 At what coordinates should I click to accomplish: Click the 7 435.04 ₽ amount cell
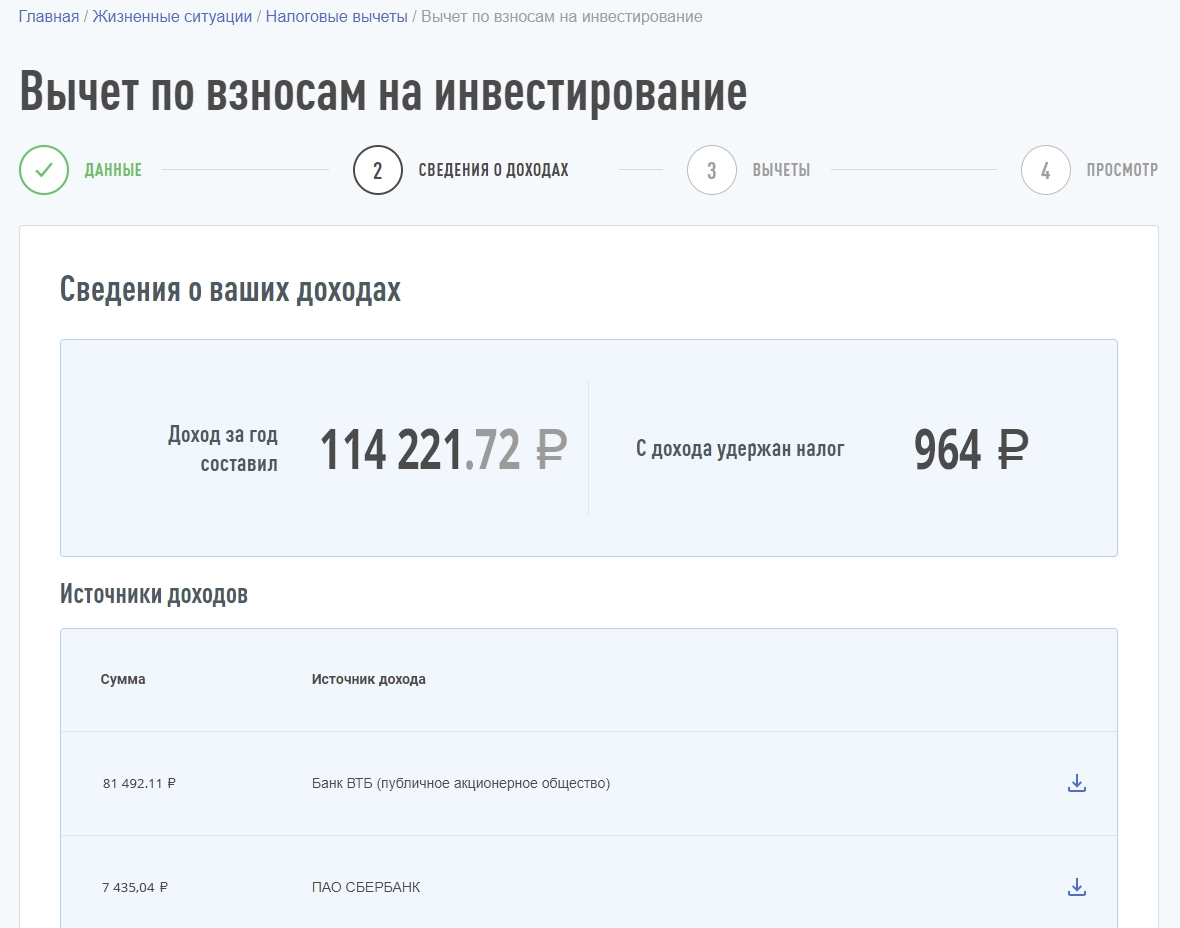click(x=135, y=887)
